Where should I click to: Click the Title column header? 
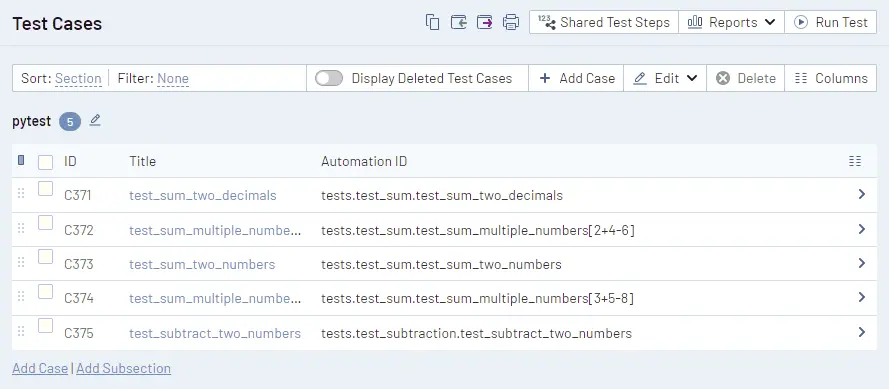pos(142,162)
